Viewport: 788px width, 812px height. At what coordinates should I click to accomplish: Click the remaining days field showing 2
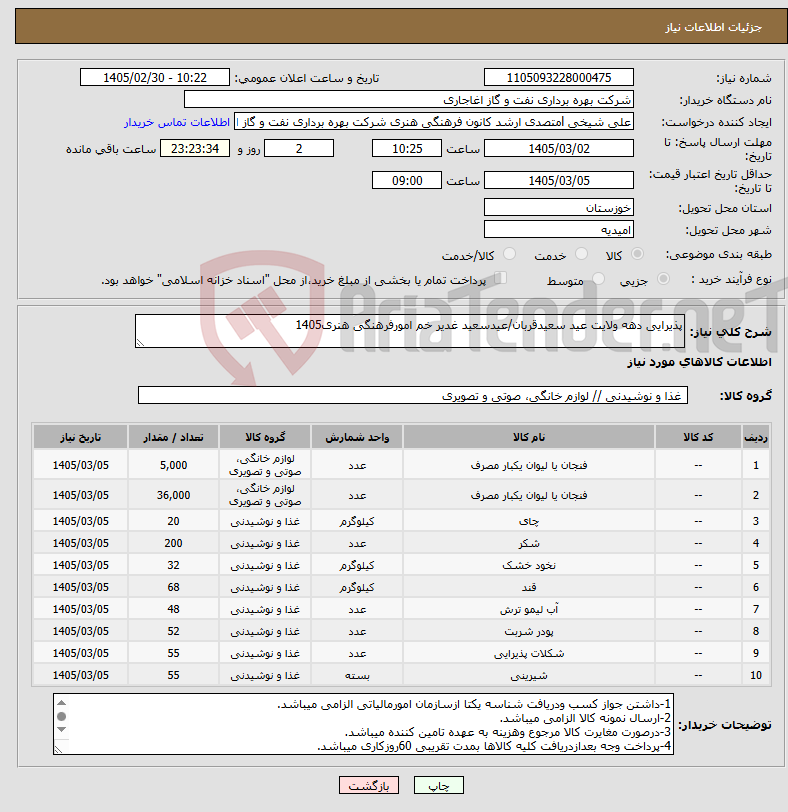point(299,149)
